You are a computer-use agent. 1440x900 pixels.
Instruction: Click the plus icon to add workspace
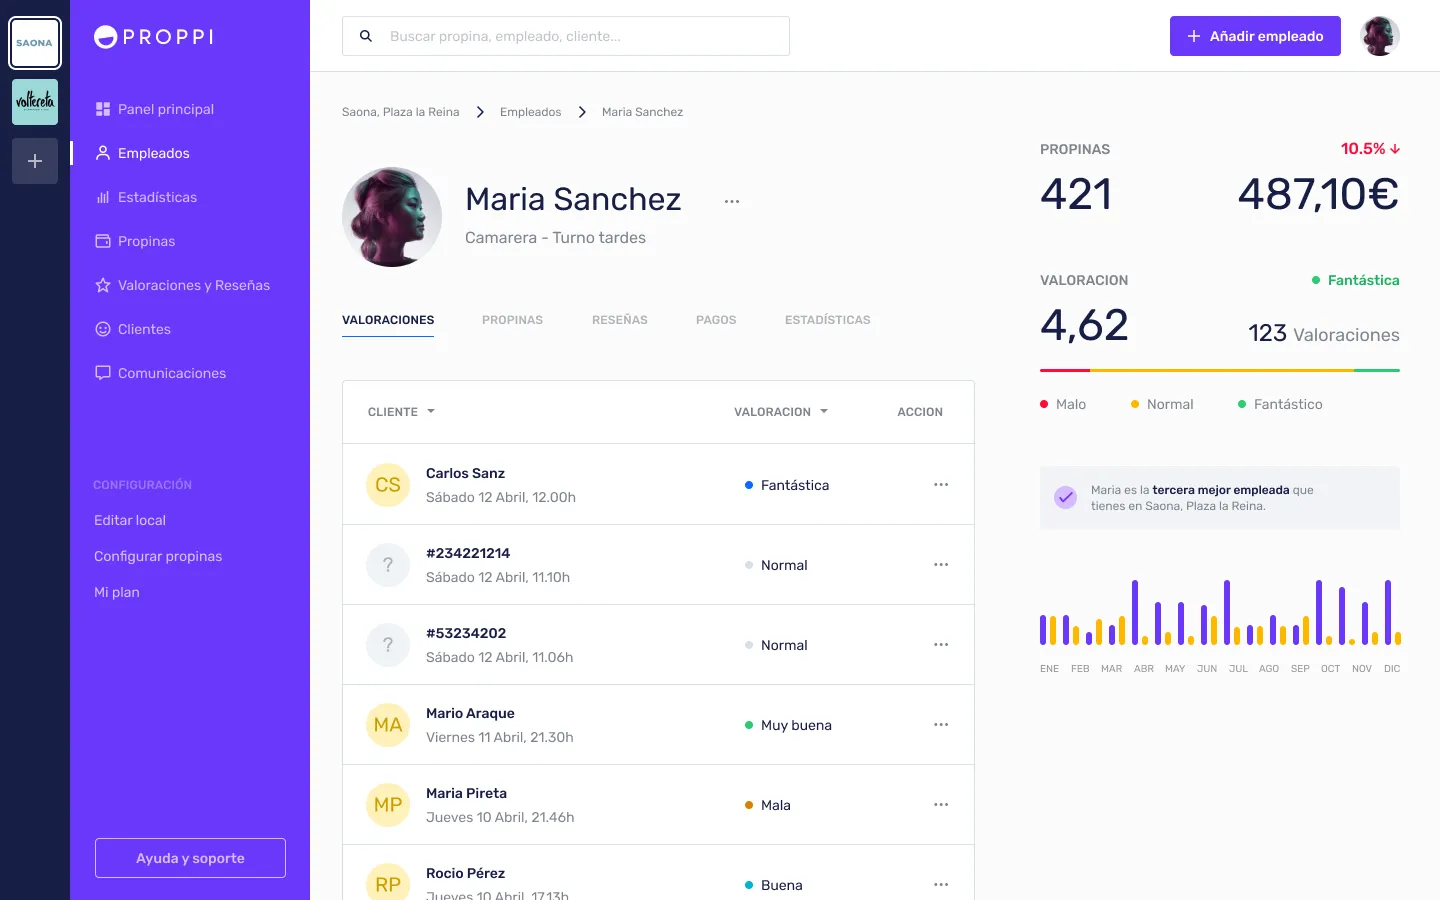pyautogui.click(x=35, y=161)
